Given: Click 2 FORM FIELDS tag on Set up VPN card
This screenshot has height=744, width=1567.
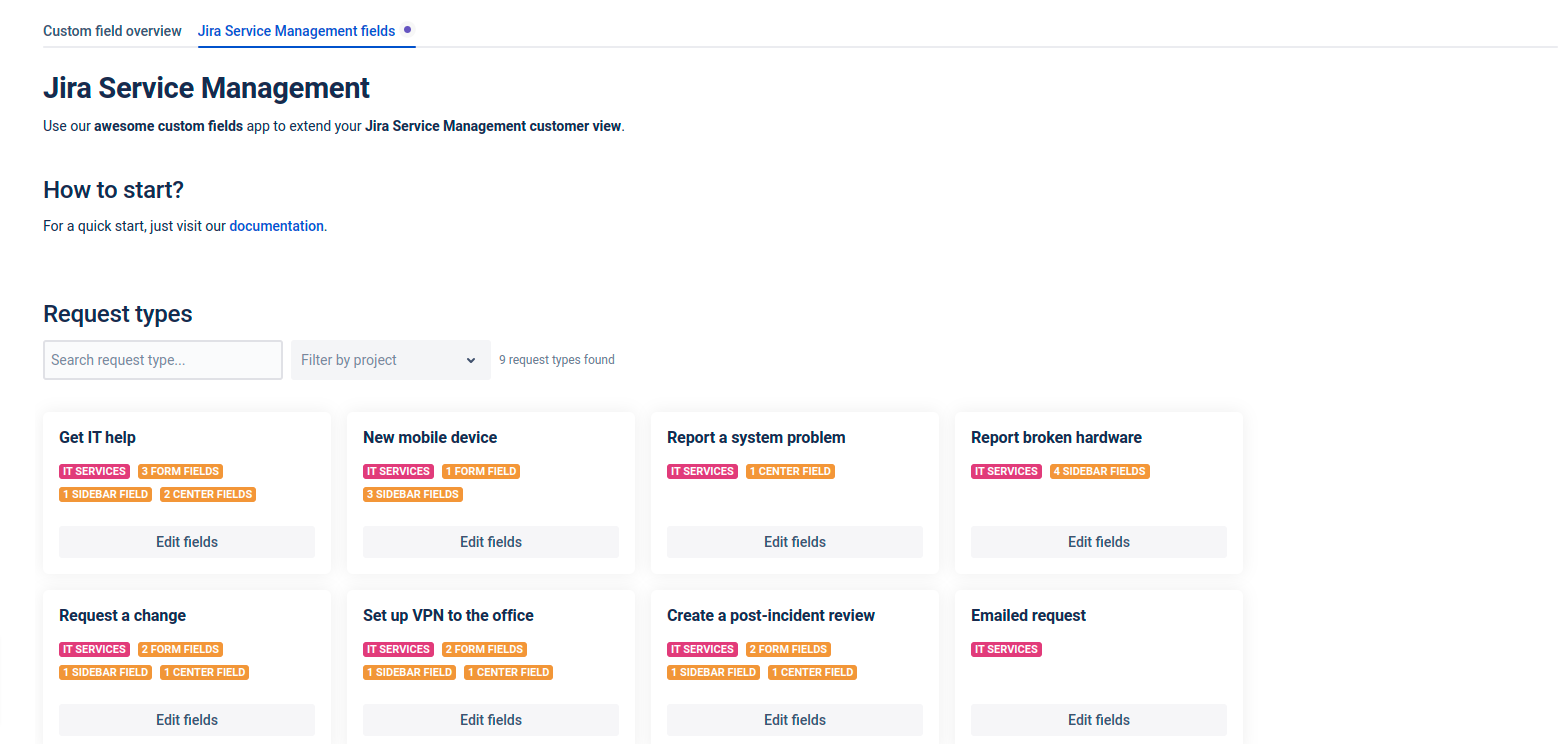Looking at the screenshot, I should [484, 649].
